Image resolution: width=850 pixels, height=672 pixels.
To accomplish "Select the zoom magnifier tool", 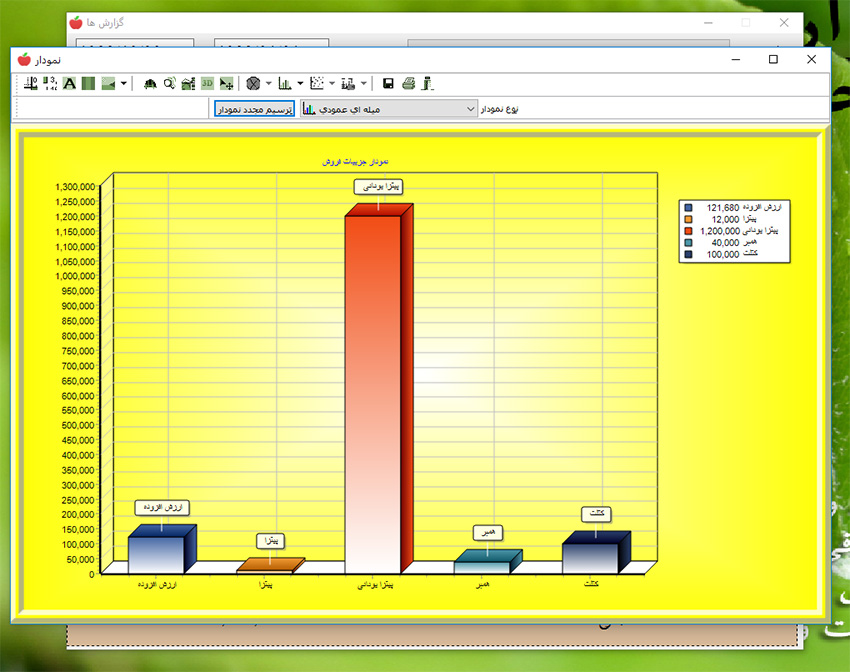I will point(169,84).
